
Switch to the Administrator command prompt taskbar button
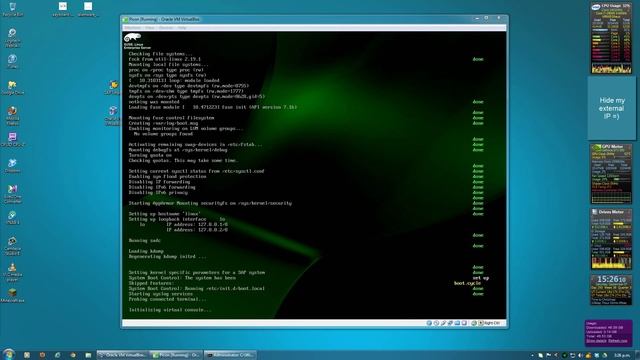point(229,355)
